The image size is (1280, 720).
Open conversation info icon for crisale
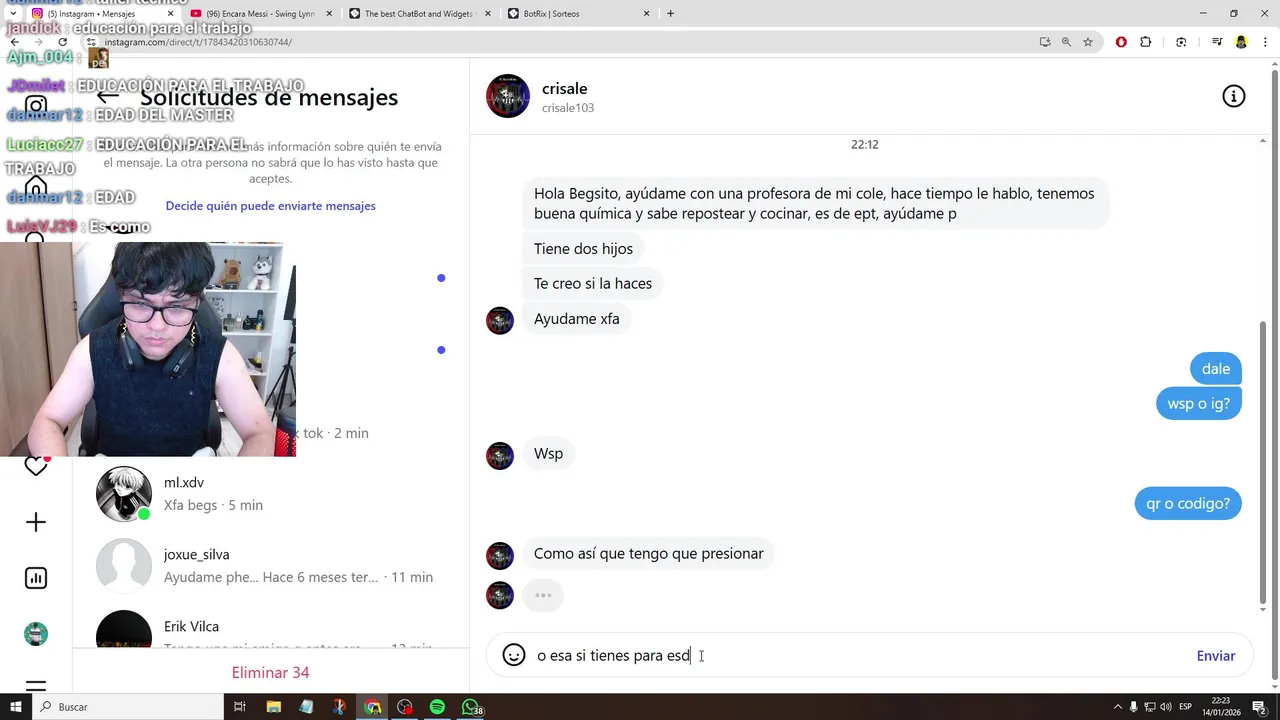pos(1233,96)
